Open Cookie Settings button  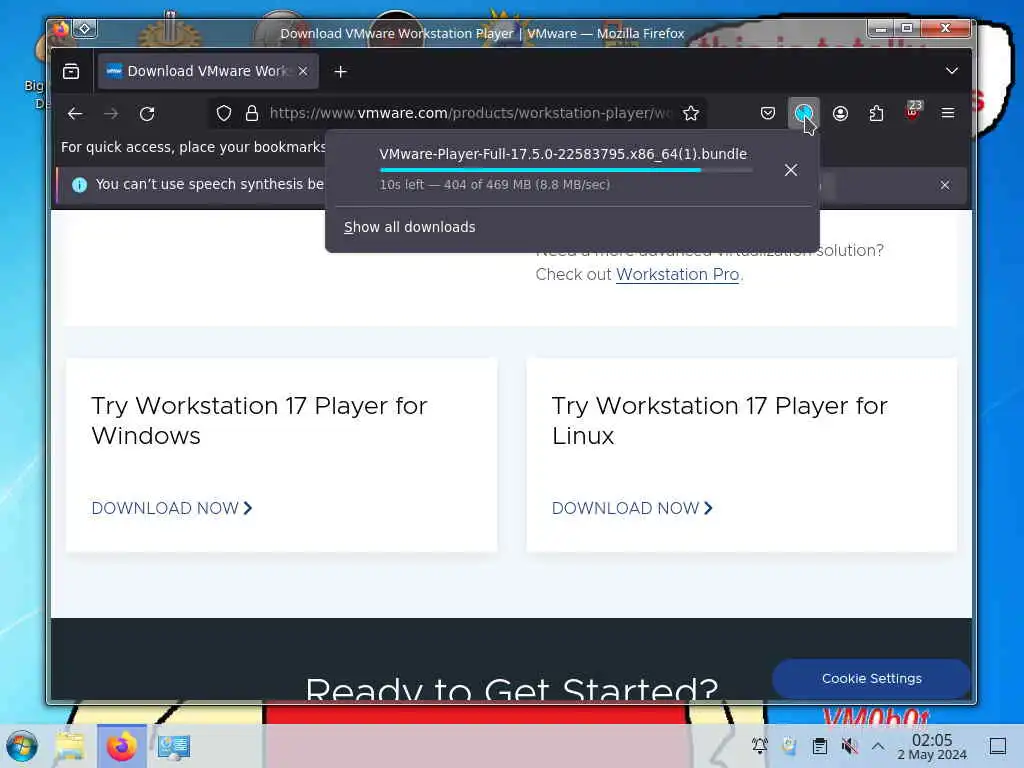pos(871,679)
